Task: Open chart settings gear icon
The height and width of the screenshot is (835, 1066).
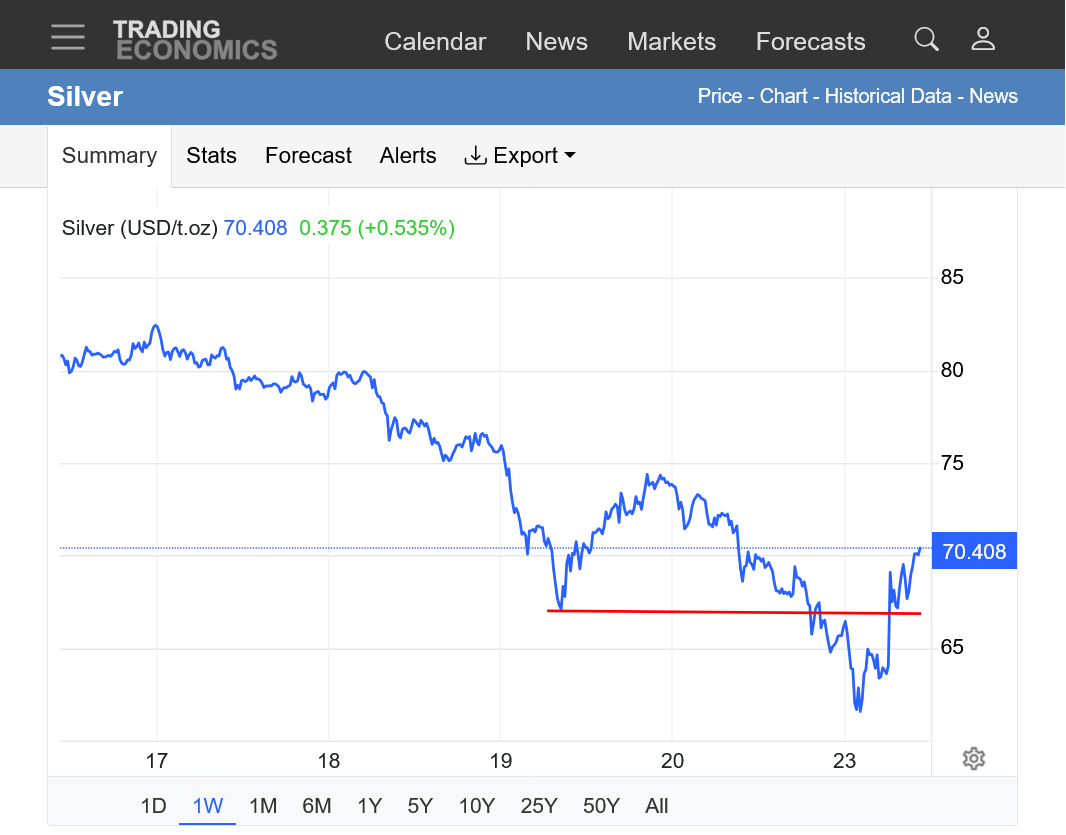Action: [x=974, y=759]
